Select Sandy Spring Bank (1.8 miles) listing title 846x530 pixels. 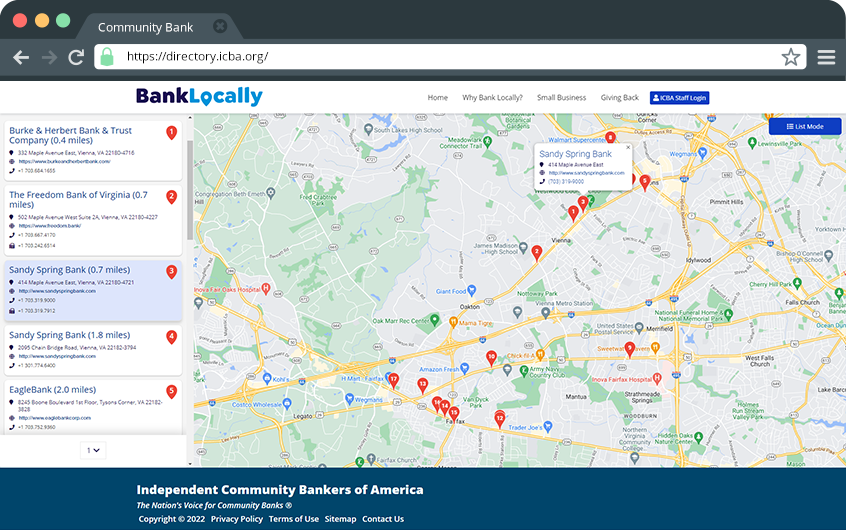click(70, 335)
